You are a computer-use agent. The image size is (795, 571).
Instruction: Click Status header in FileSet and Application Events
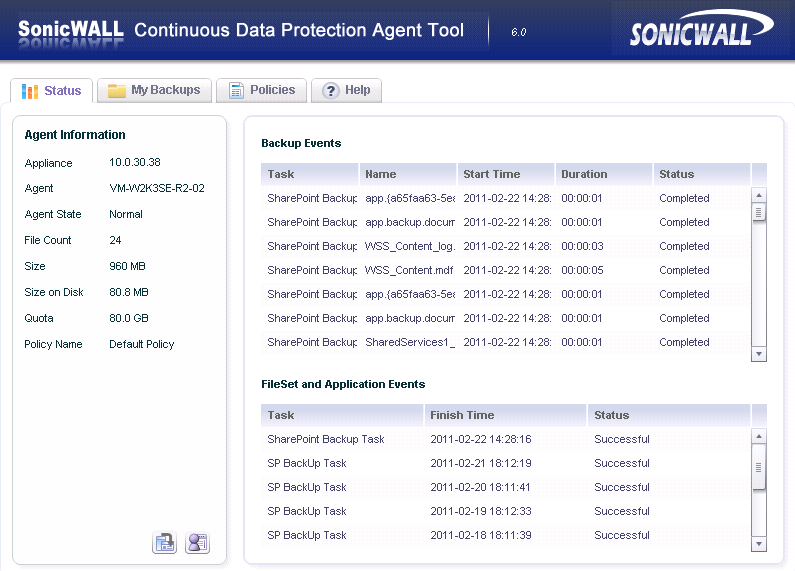click(668, 415)
